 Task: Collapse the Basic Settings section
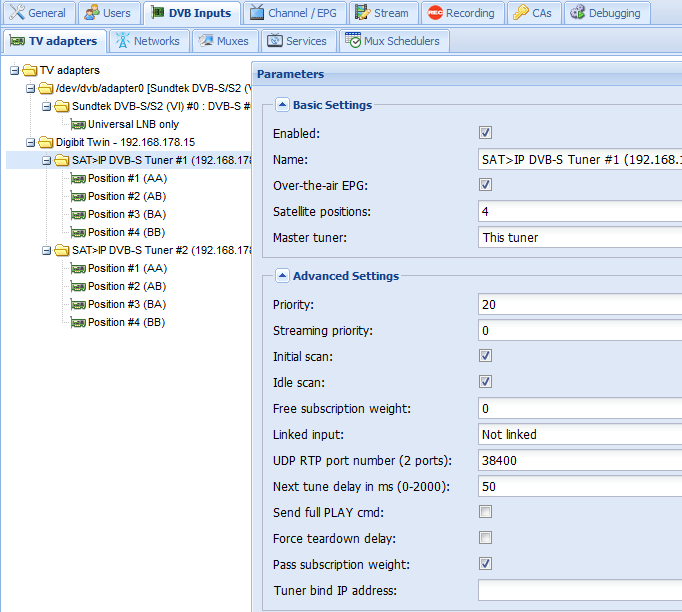(282, 105)
